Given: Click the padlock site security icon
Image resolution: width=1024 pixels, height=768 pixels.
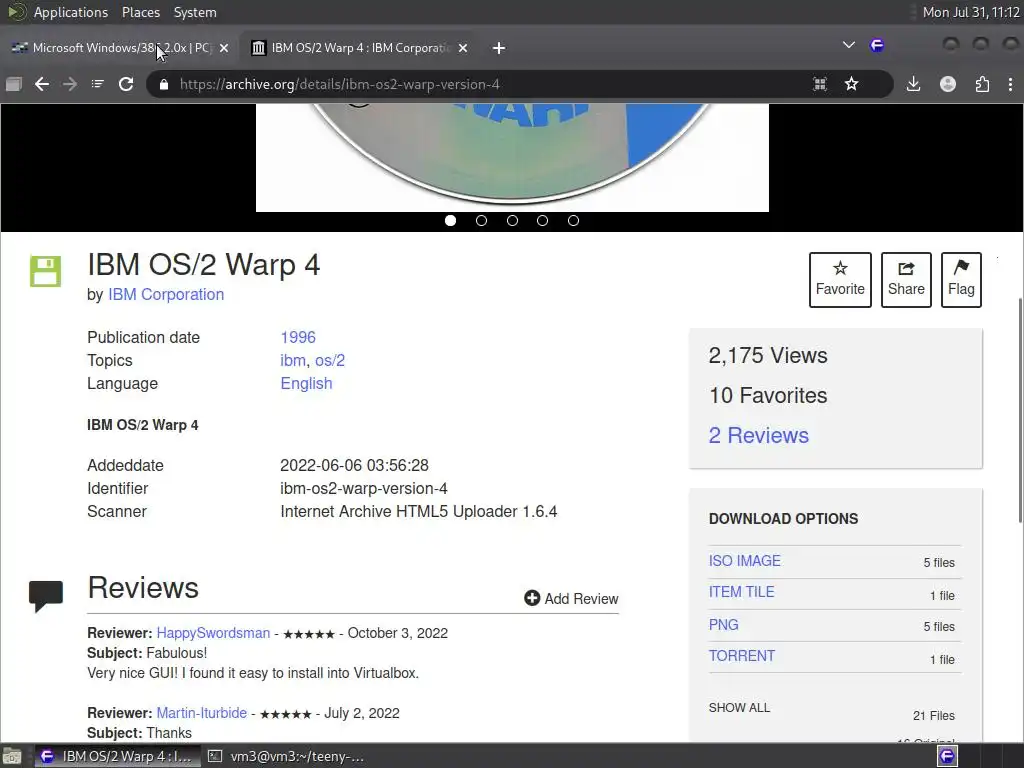Looking at the screenshot, I should [164, 84].
